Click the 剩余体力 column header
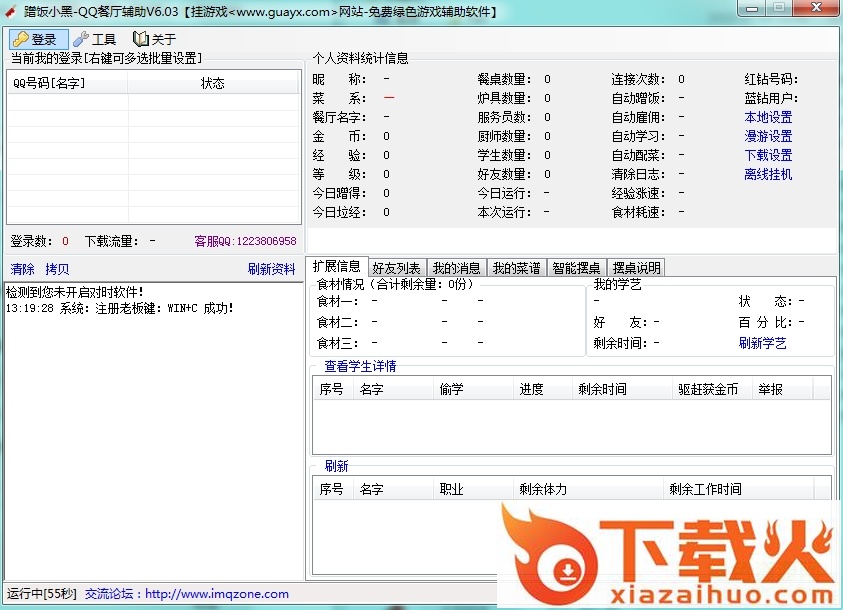This screenshot has width=843, height=610. (588, 489)
